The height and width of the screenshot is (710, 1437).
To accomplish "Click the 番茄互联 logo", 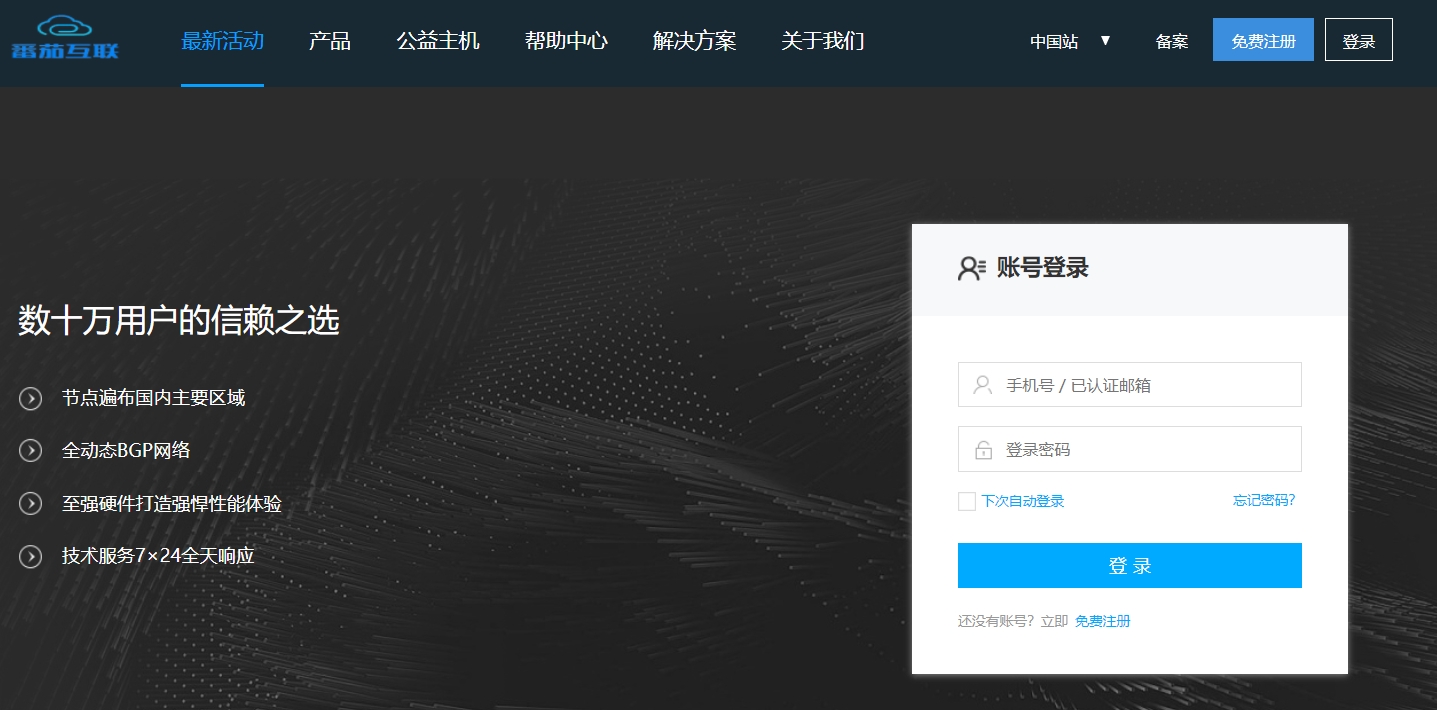I will click(63, 40).
